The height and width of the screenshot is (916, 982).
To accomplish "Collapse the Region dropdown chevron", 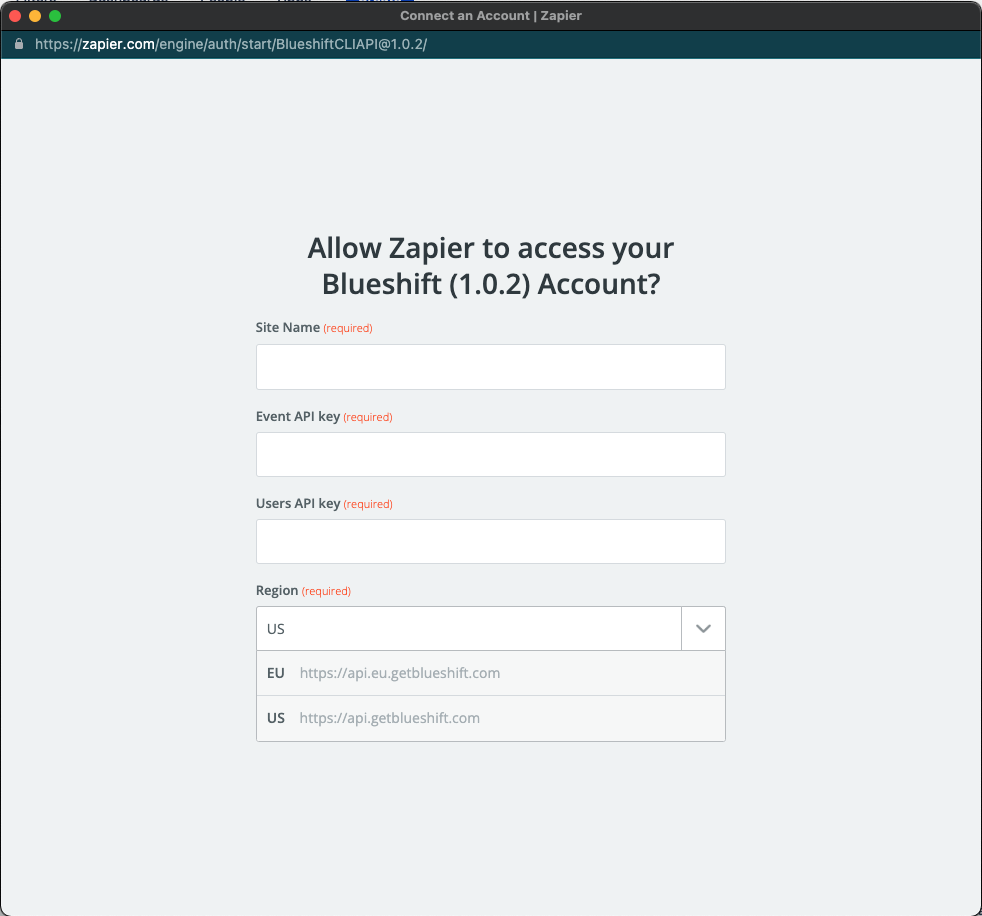I will point(703,629).
